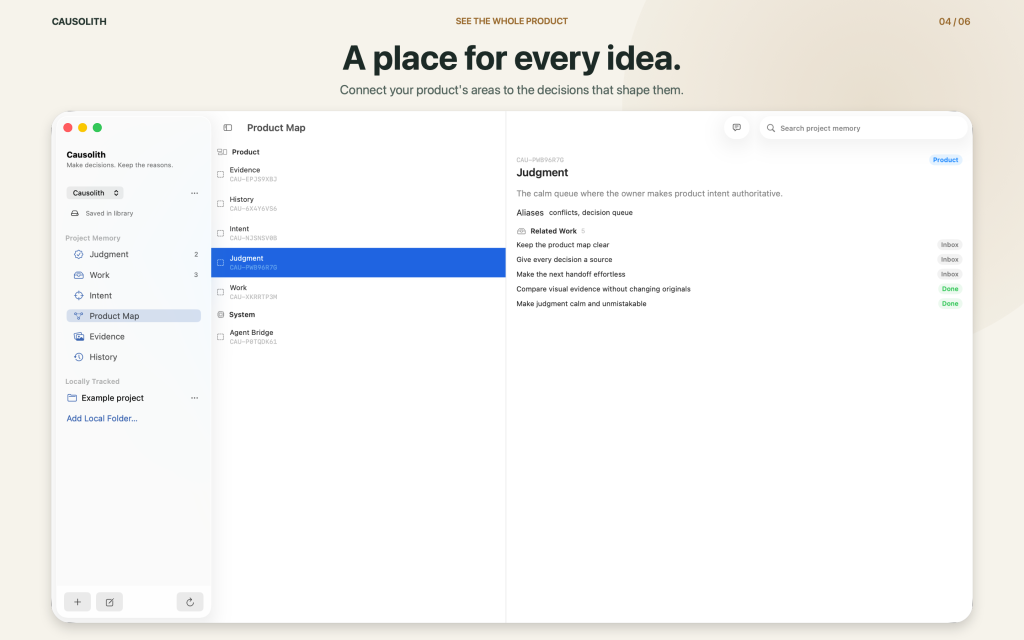Open Judgment in Project Memory sidebar

click(133, 254)
